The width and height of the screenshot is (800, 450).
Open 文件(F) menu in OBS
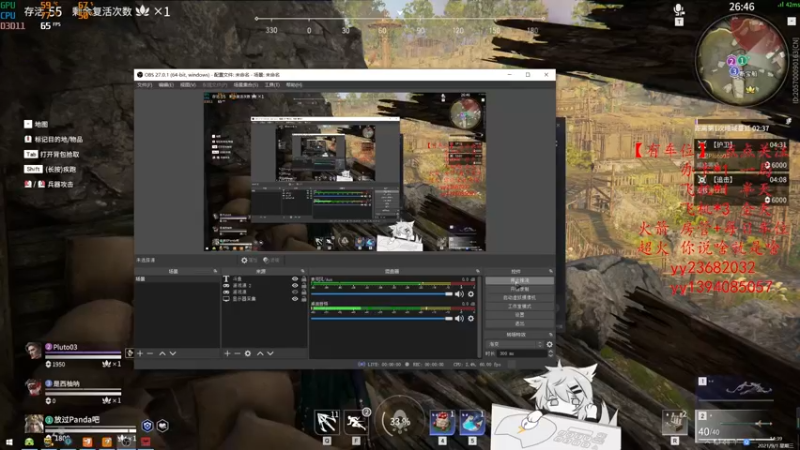[x=144, y=85]
